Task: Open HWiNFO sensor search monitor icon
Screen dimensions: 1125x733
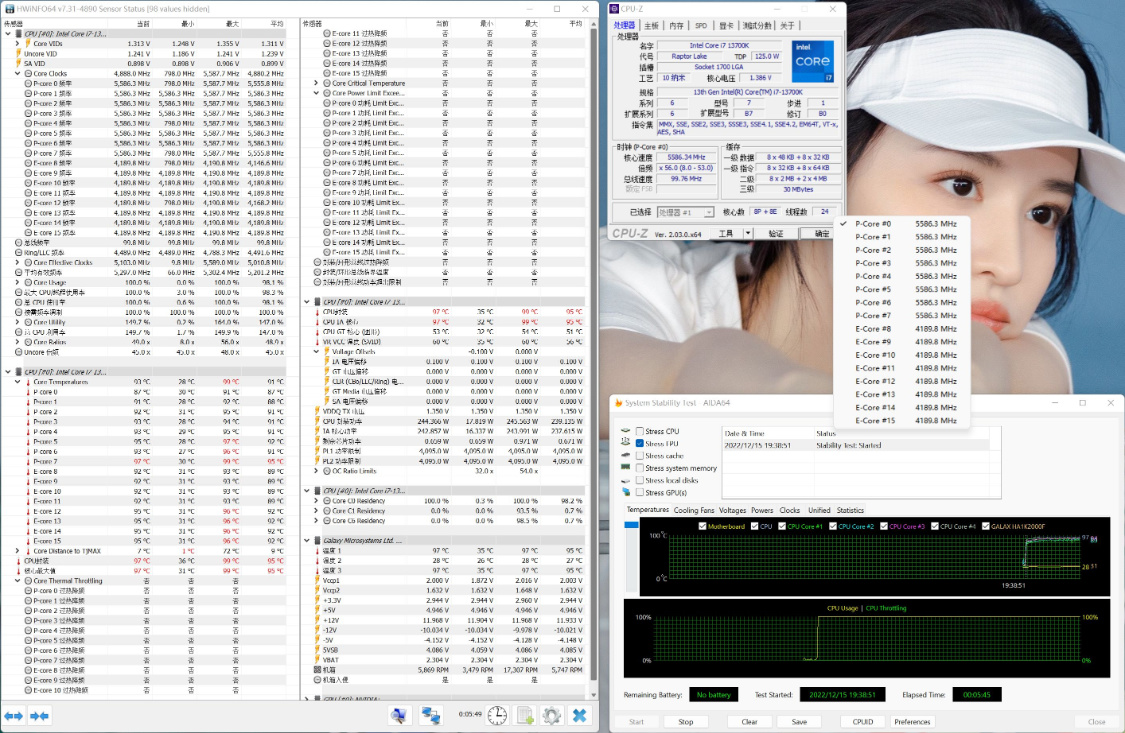Action: pyautogui.click(x=399, y=715)
